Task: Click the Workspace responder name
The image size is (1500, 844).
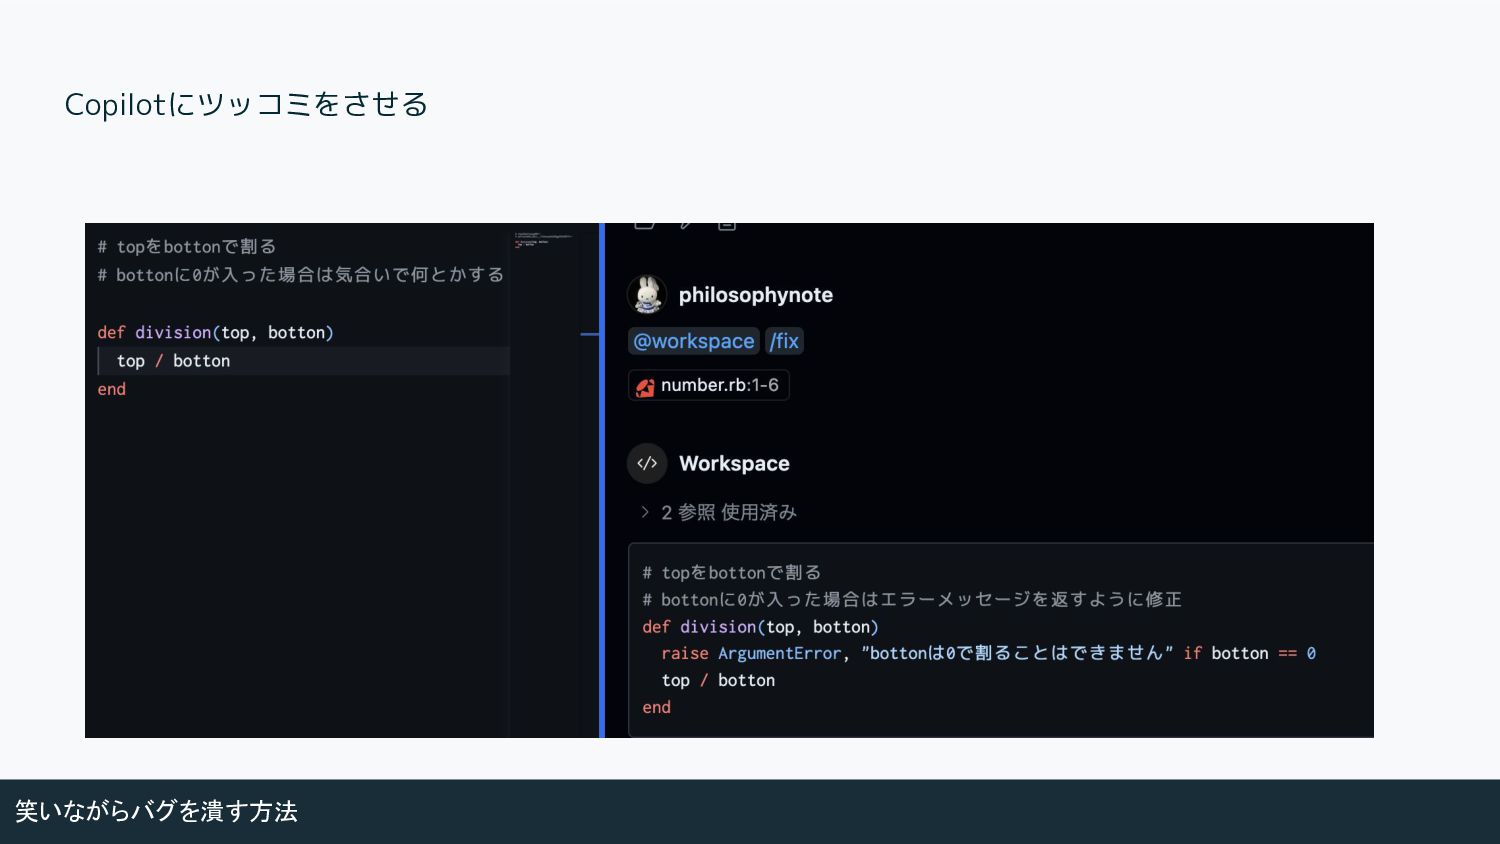Action: click(734, 463)
